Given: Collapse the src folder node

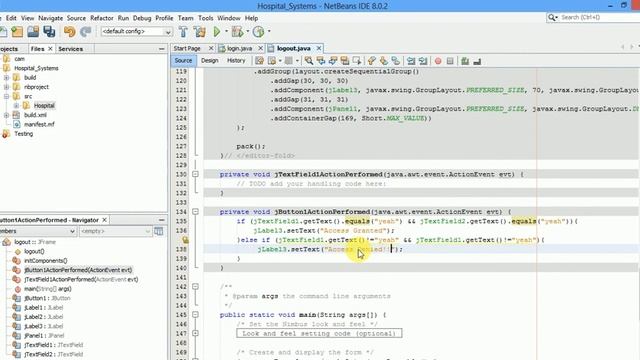Looking at the screenshot, I should (7, 96).
